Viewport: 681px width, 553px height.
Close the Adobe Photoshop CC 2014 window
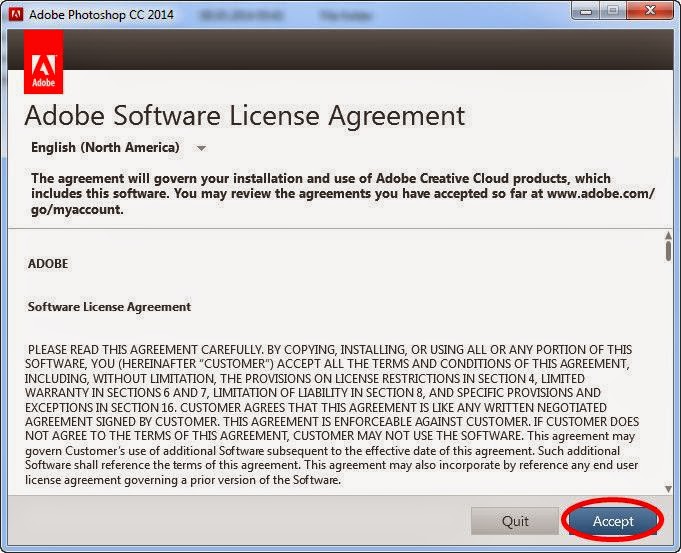coord(650,11)
